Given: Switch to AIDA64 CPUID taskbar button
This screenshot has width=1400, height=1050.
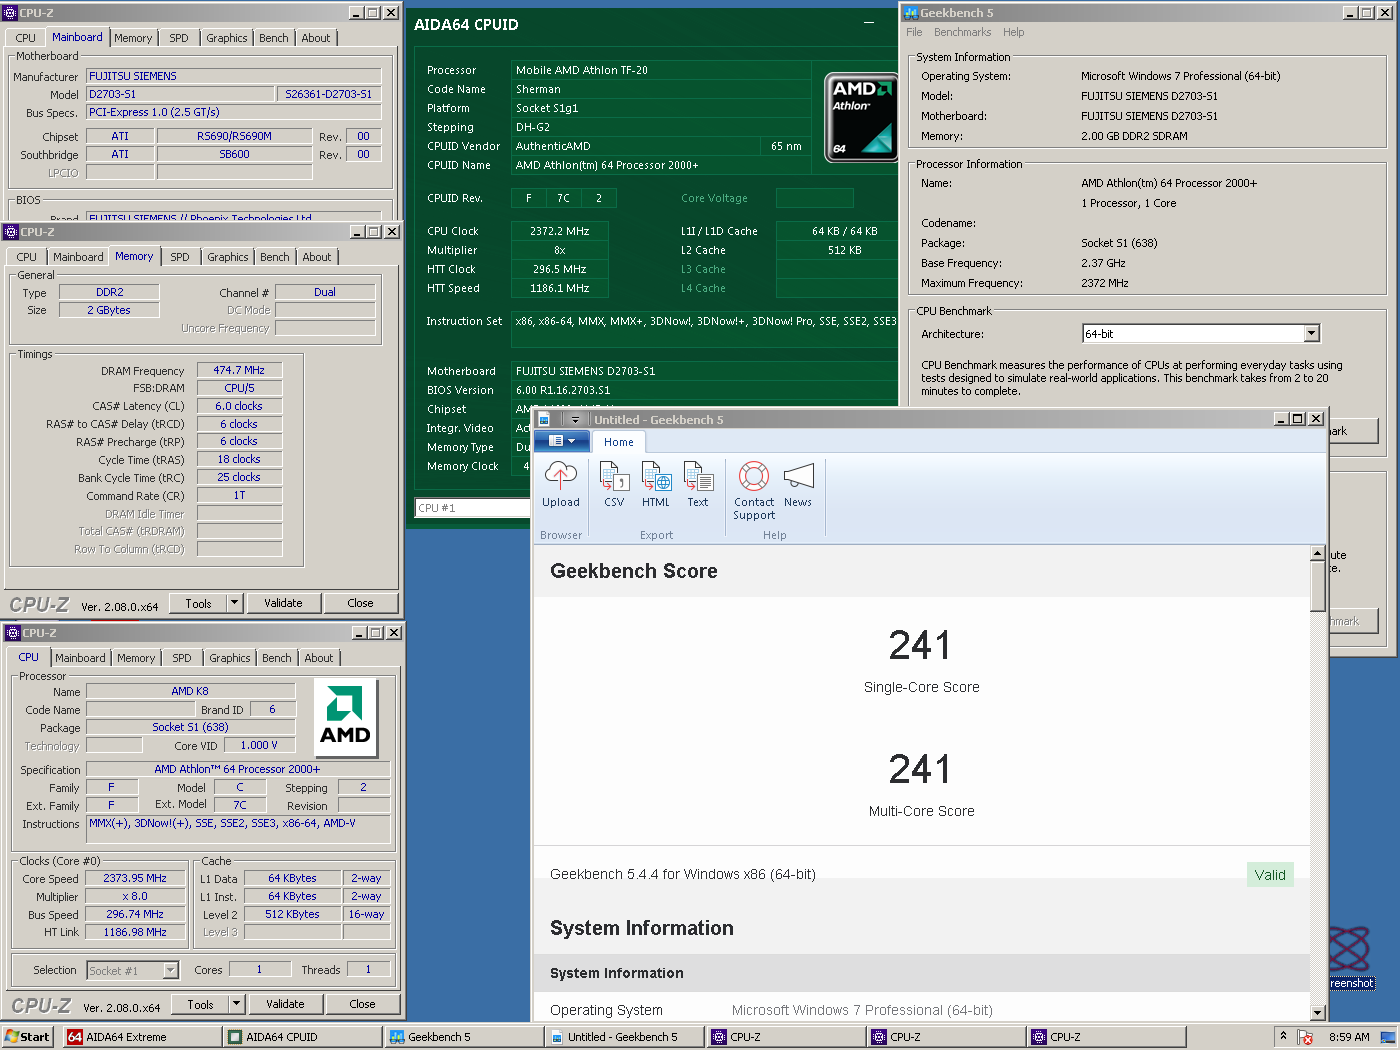Looking at the screenshot, I should point(303,1037).
